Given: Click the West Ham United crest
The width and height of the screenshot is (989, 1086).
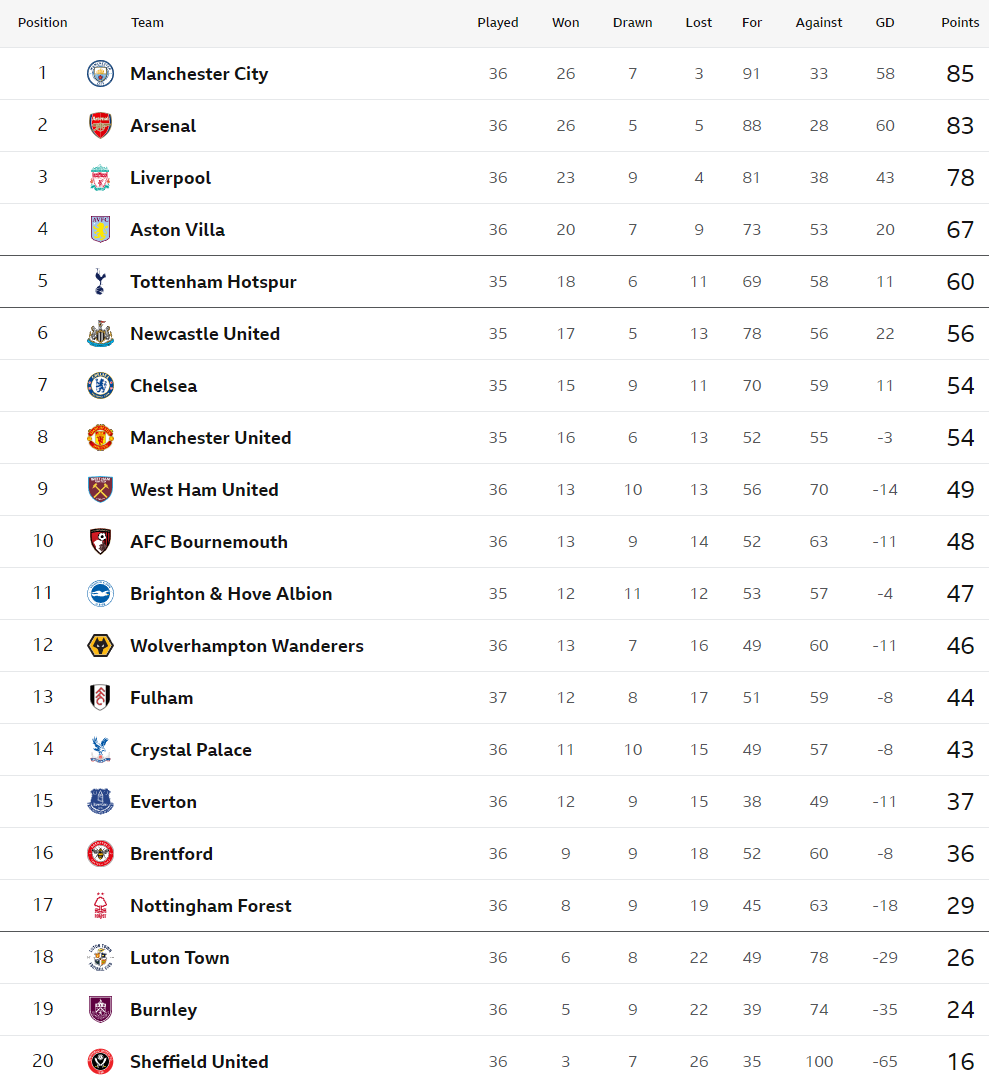Looking at the screenshot, I should (x=100, y=489).
